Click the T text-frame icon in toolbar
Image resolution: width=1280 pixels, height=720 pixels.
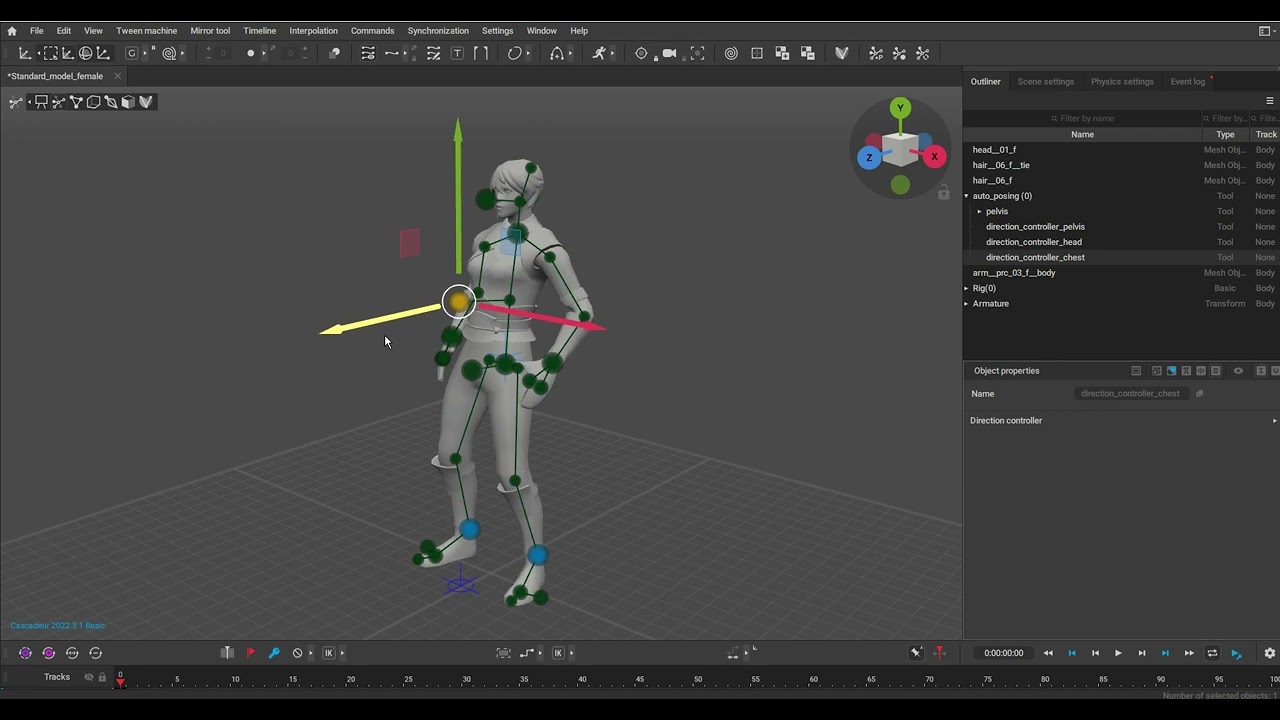tap(457, 53)
